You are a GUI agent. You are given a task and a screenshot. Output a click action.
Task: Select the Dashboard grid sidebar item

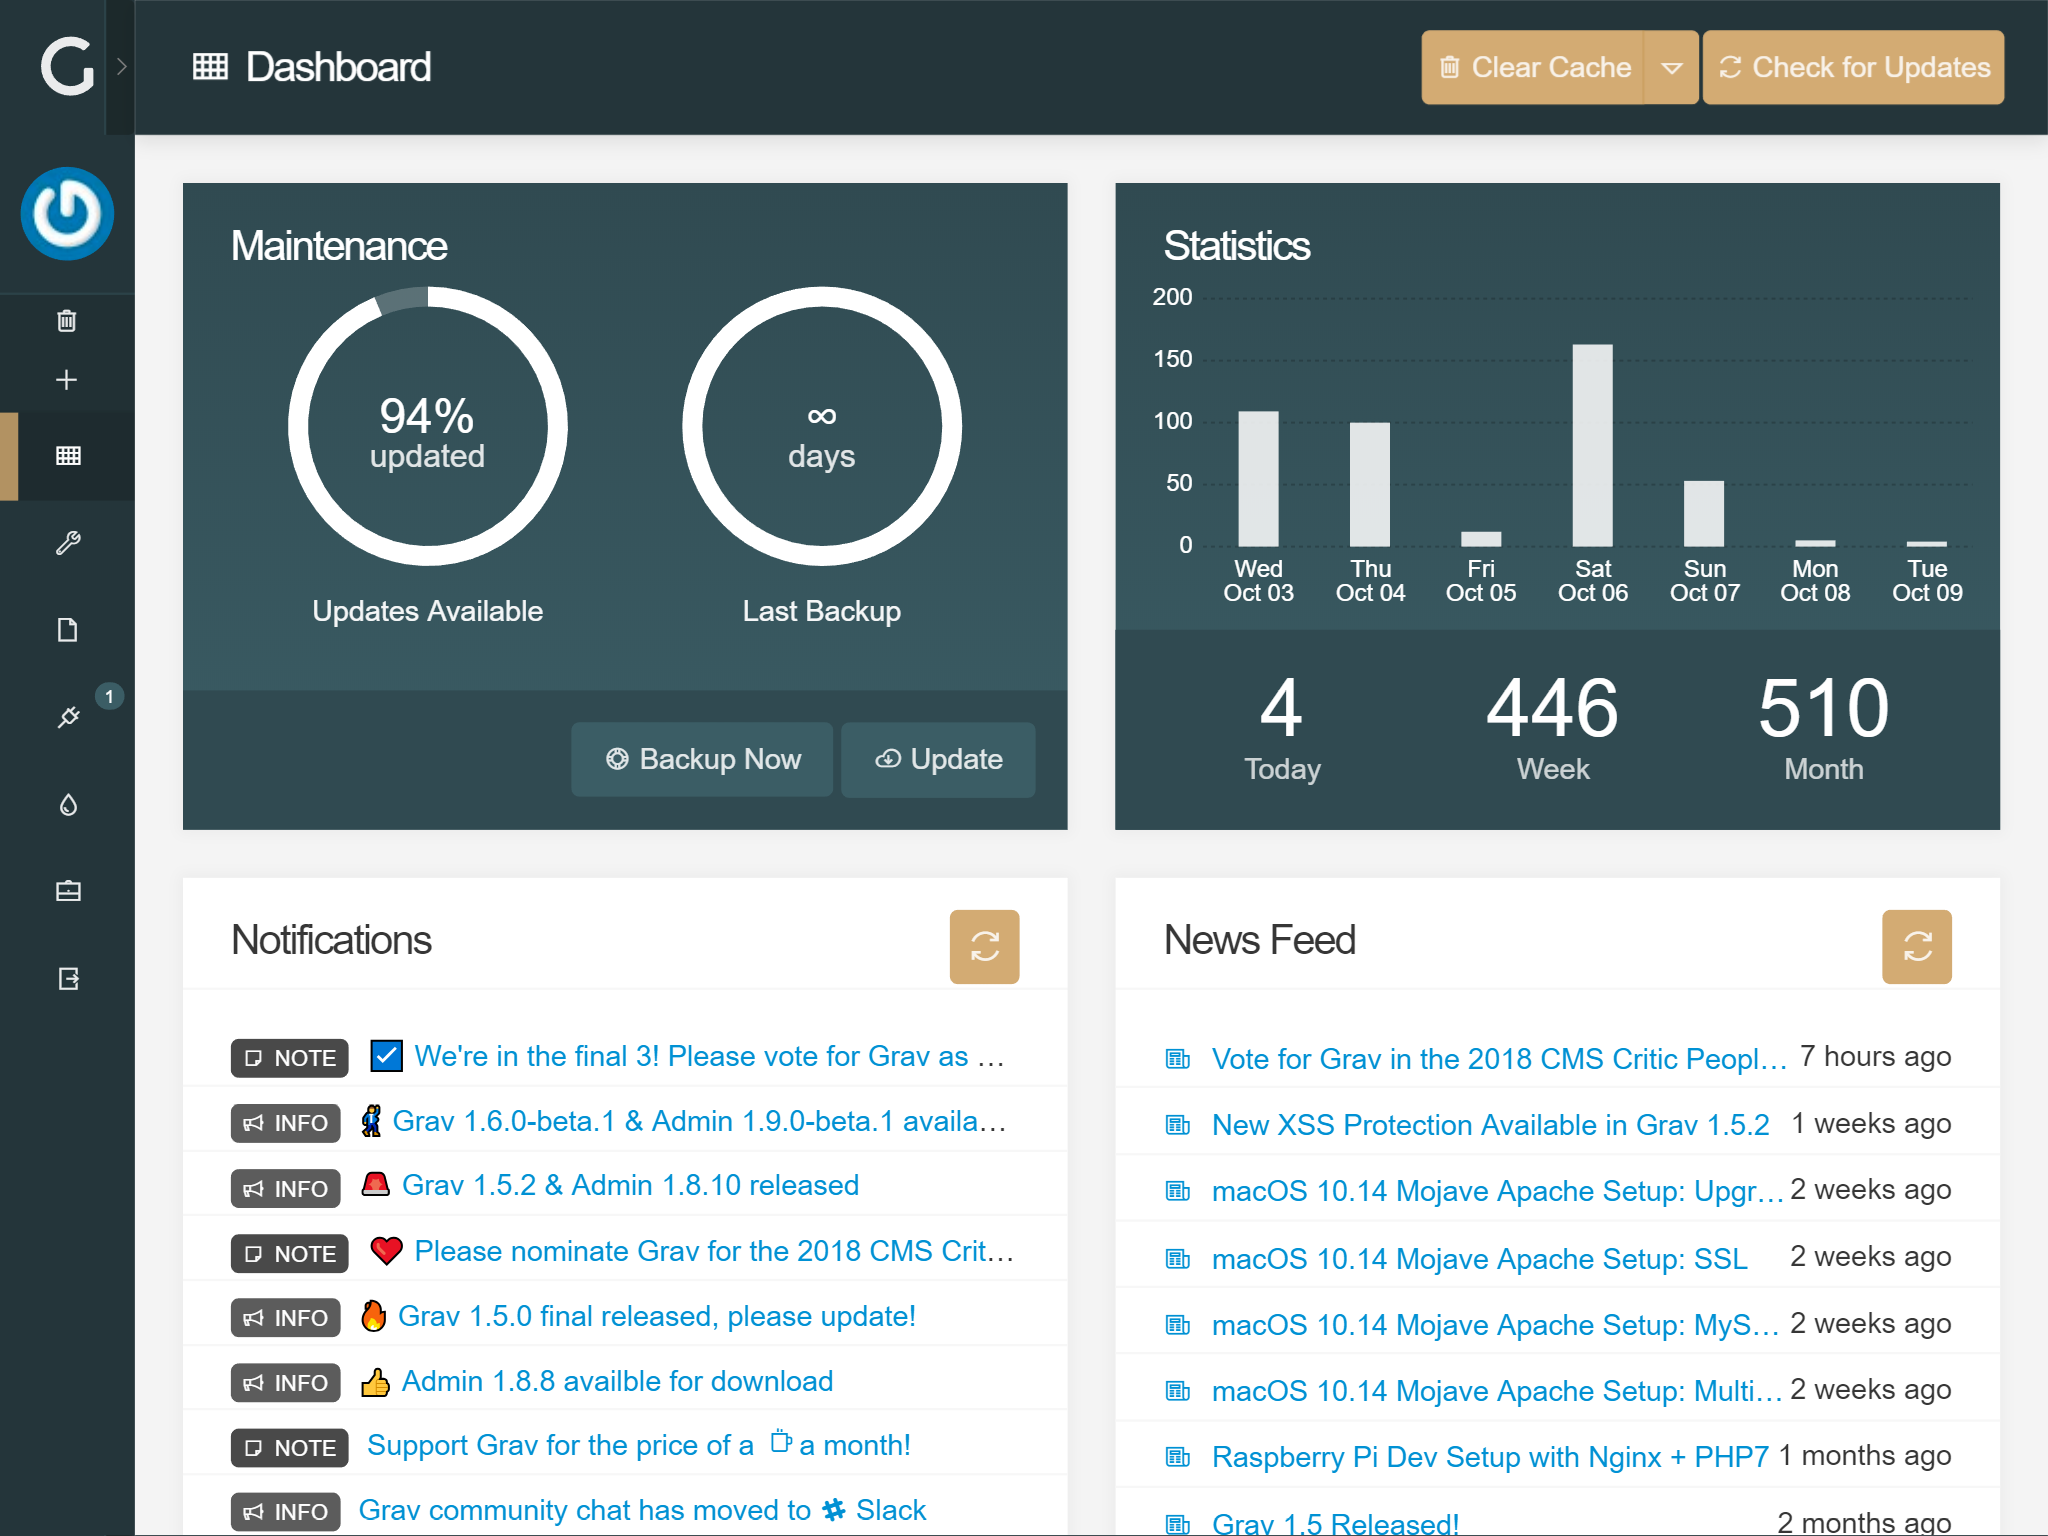pyautogui.click(x=68, y=456)
